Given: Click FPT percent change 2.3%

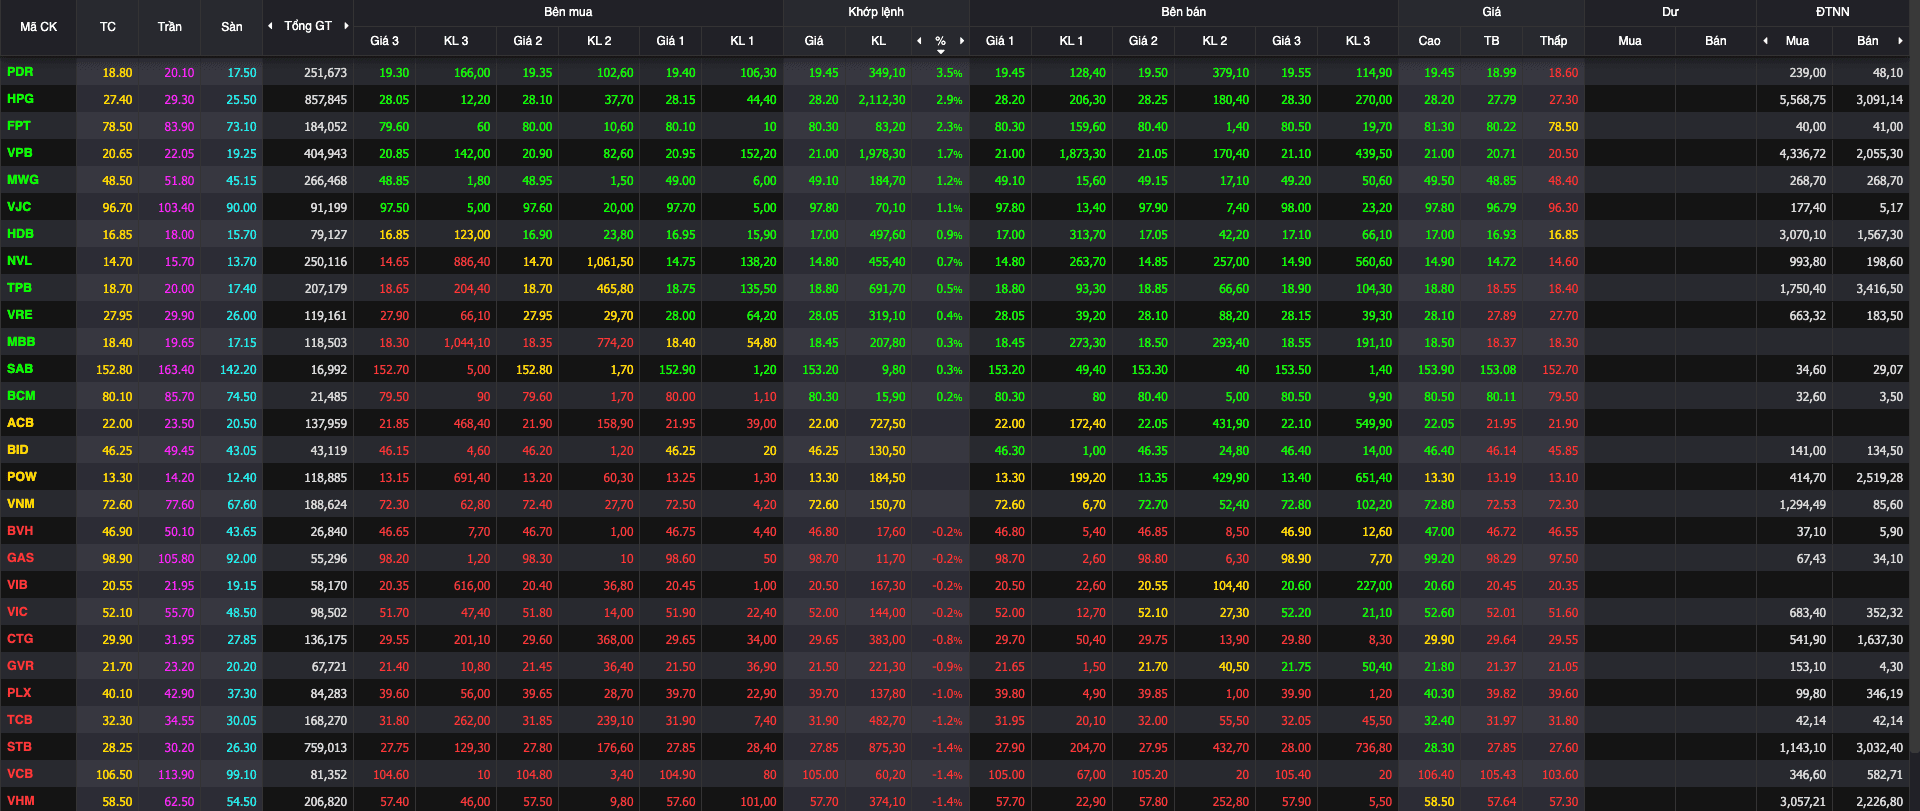Looking at the screenshot, I should 949,127.
